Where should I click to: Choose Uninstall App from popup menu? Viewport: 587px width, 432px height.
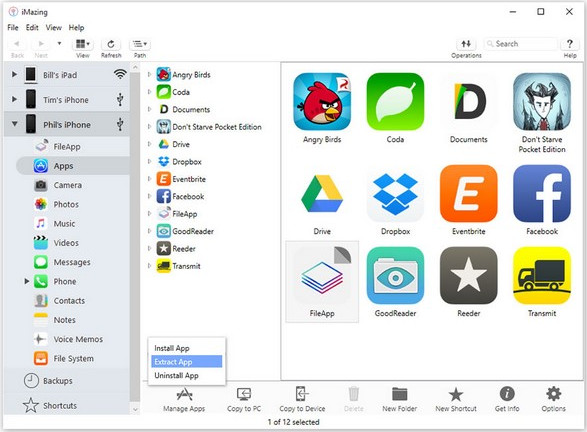pyautogui.click(x=186, y=375)
